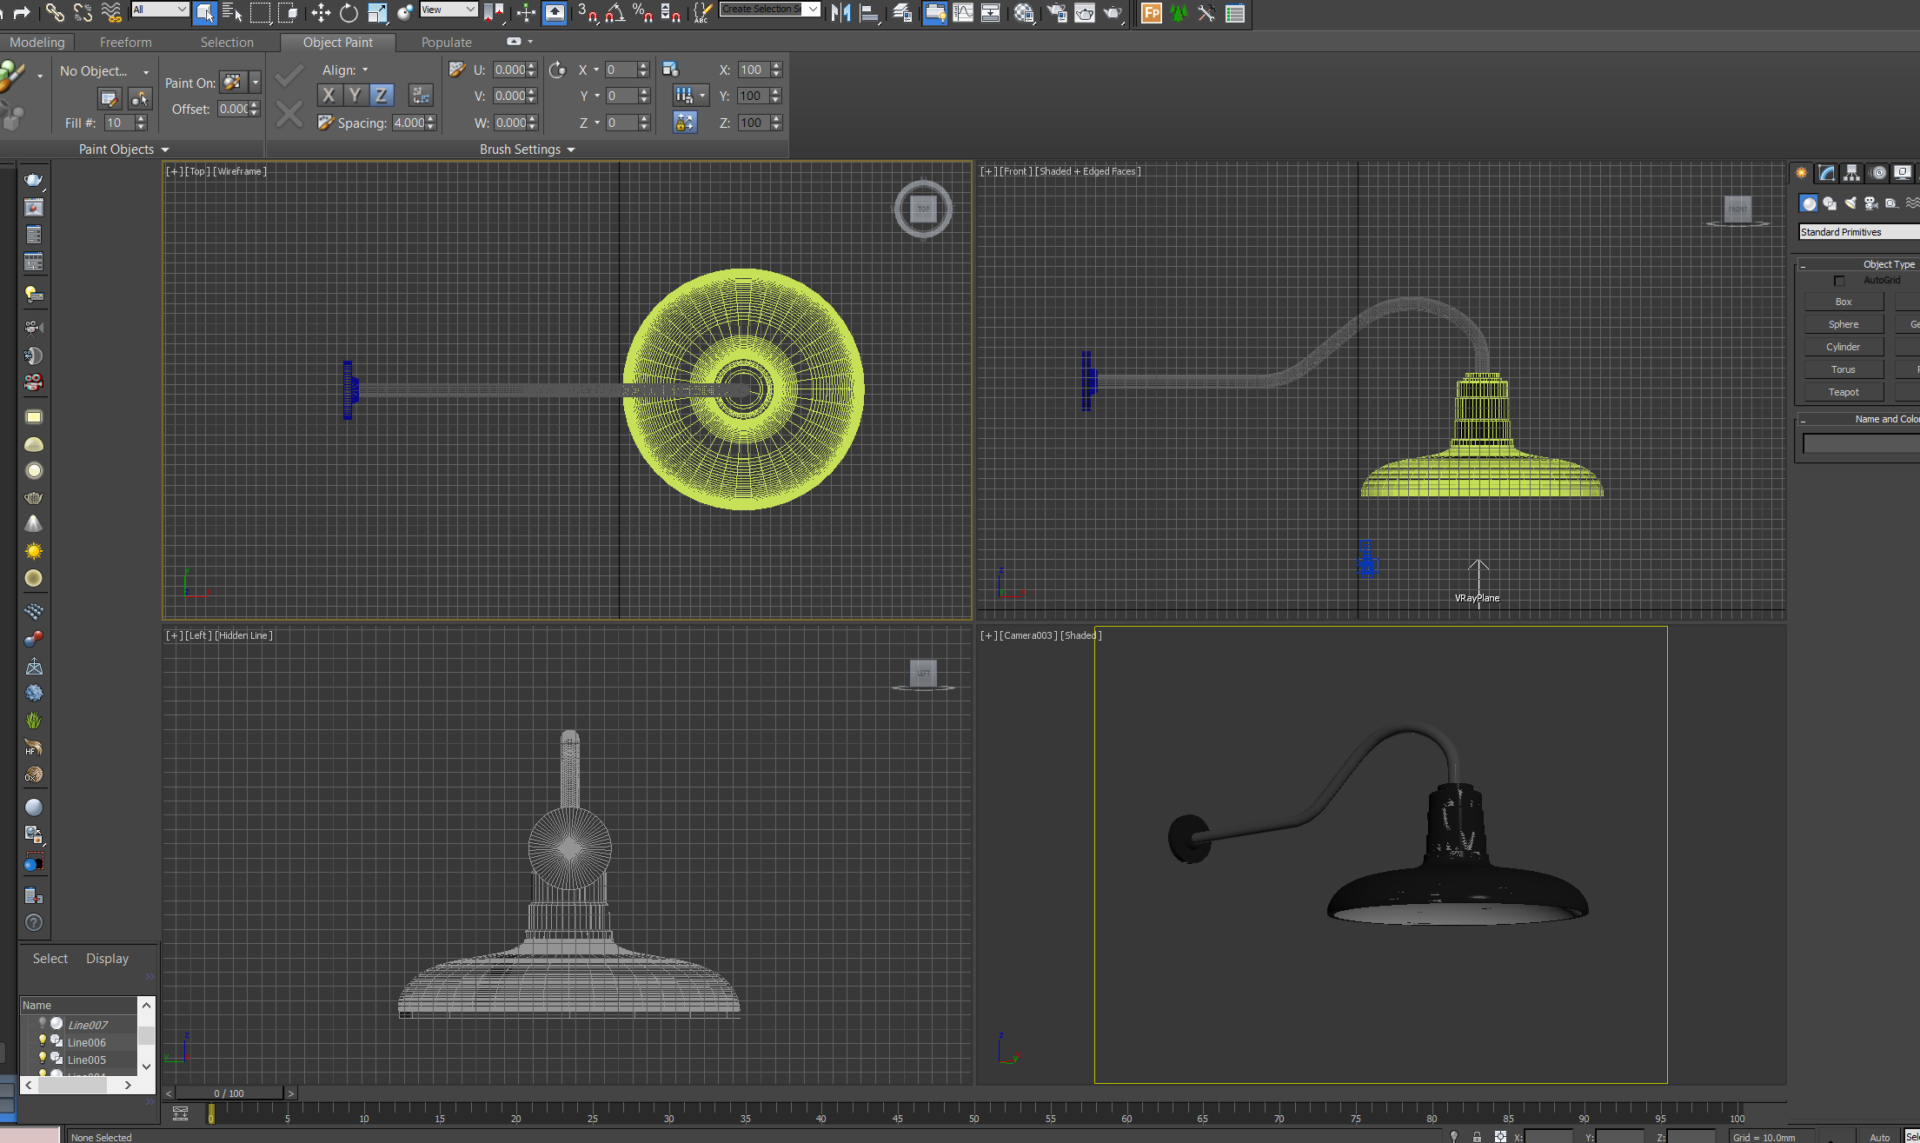This screenshot has height=1143, width=1920.
Task: Click the Cylinder primitive button
Action: point(1843,347)
